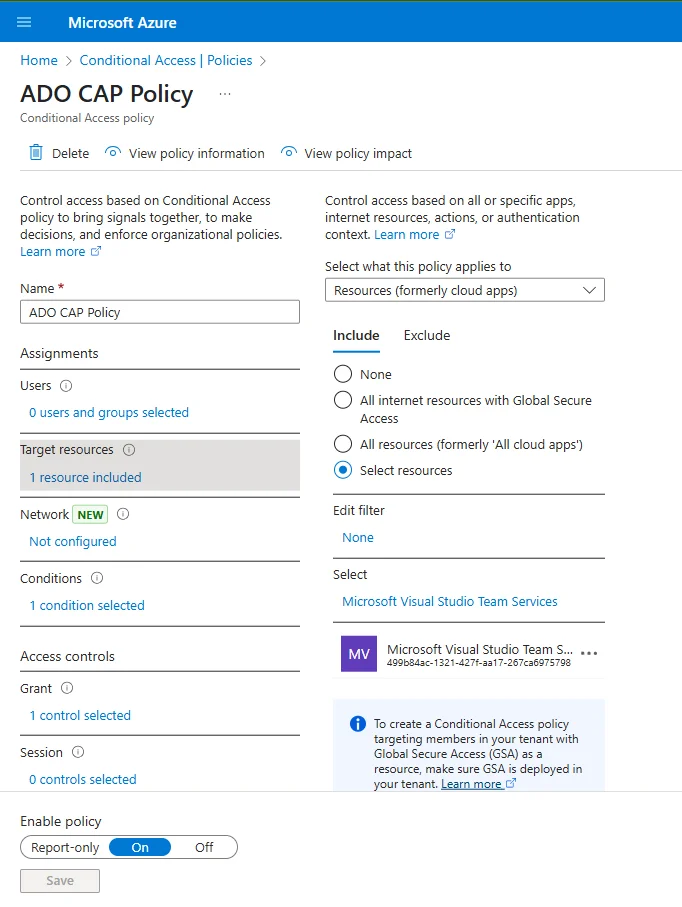Select All internet resources with Global Secure Access

342,400
